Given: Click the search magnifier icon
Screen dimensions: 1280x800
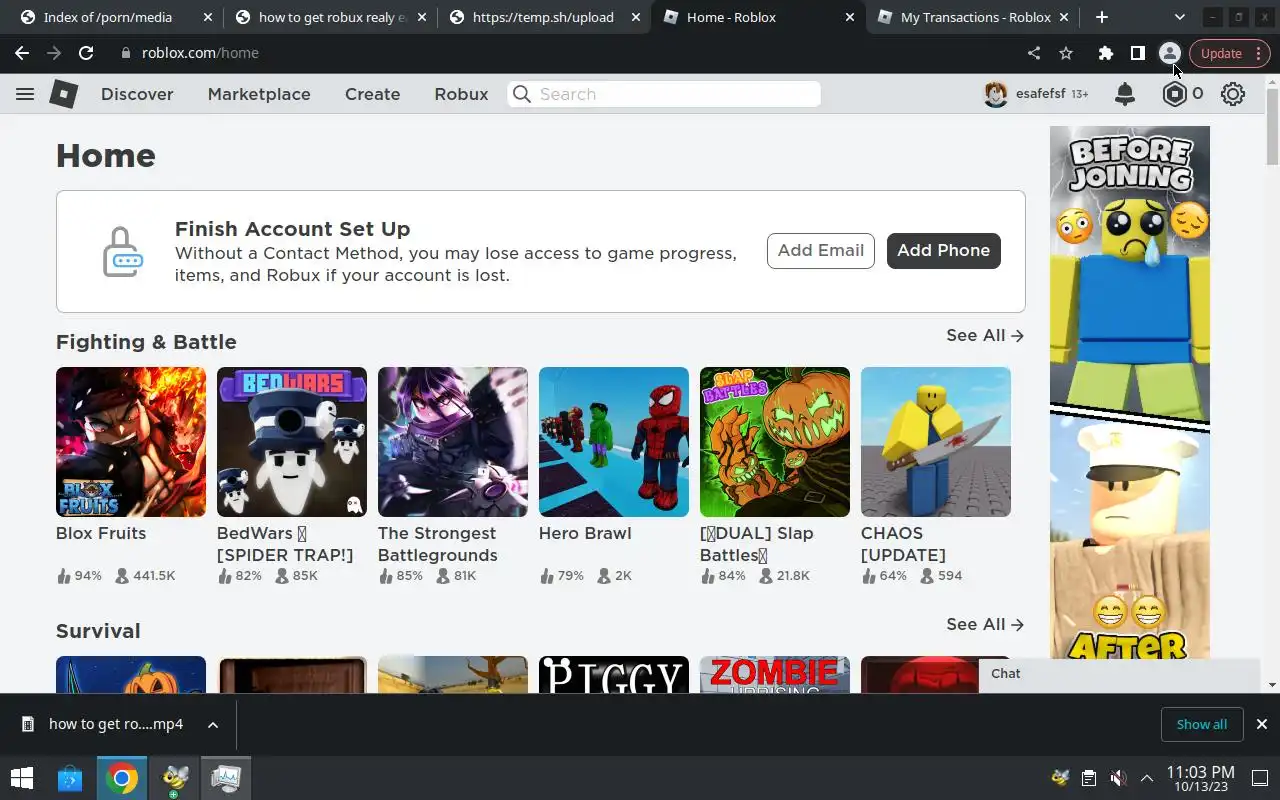Looking at the screenshot, I should (521, 94).
